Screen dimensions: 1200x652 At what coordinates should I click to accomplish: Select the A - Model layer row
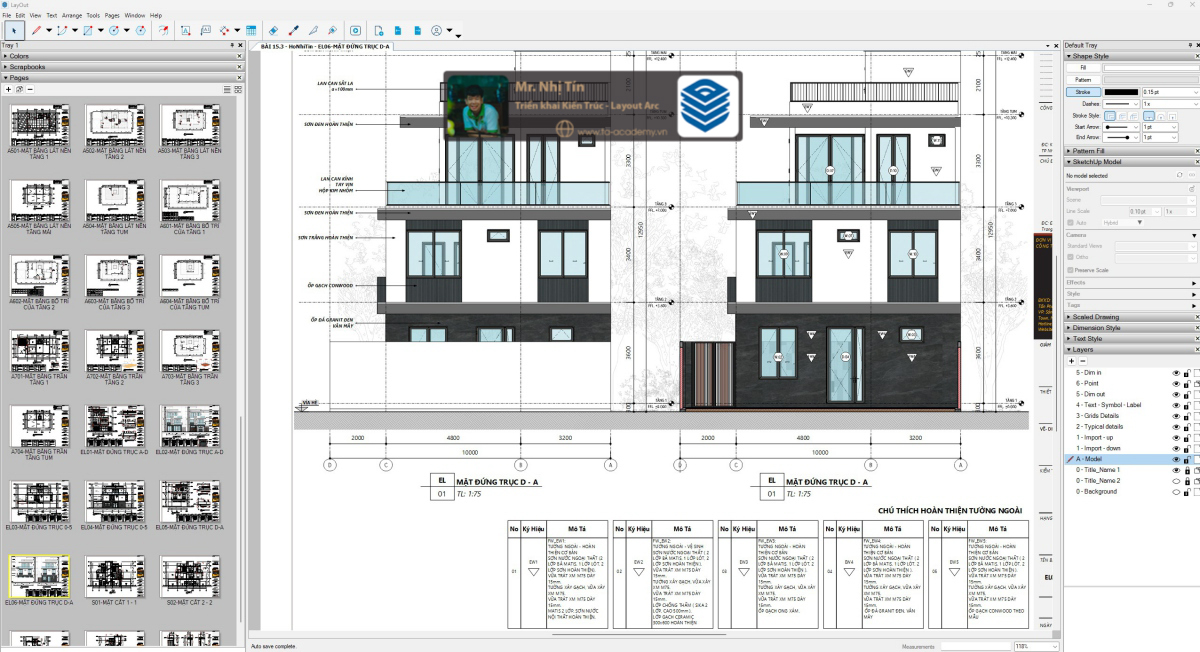click(1131, 459)
